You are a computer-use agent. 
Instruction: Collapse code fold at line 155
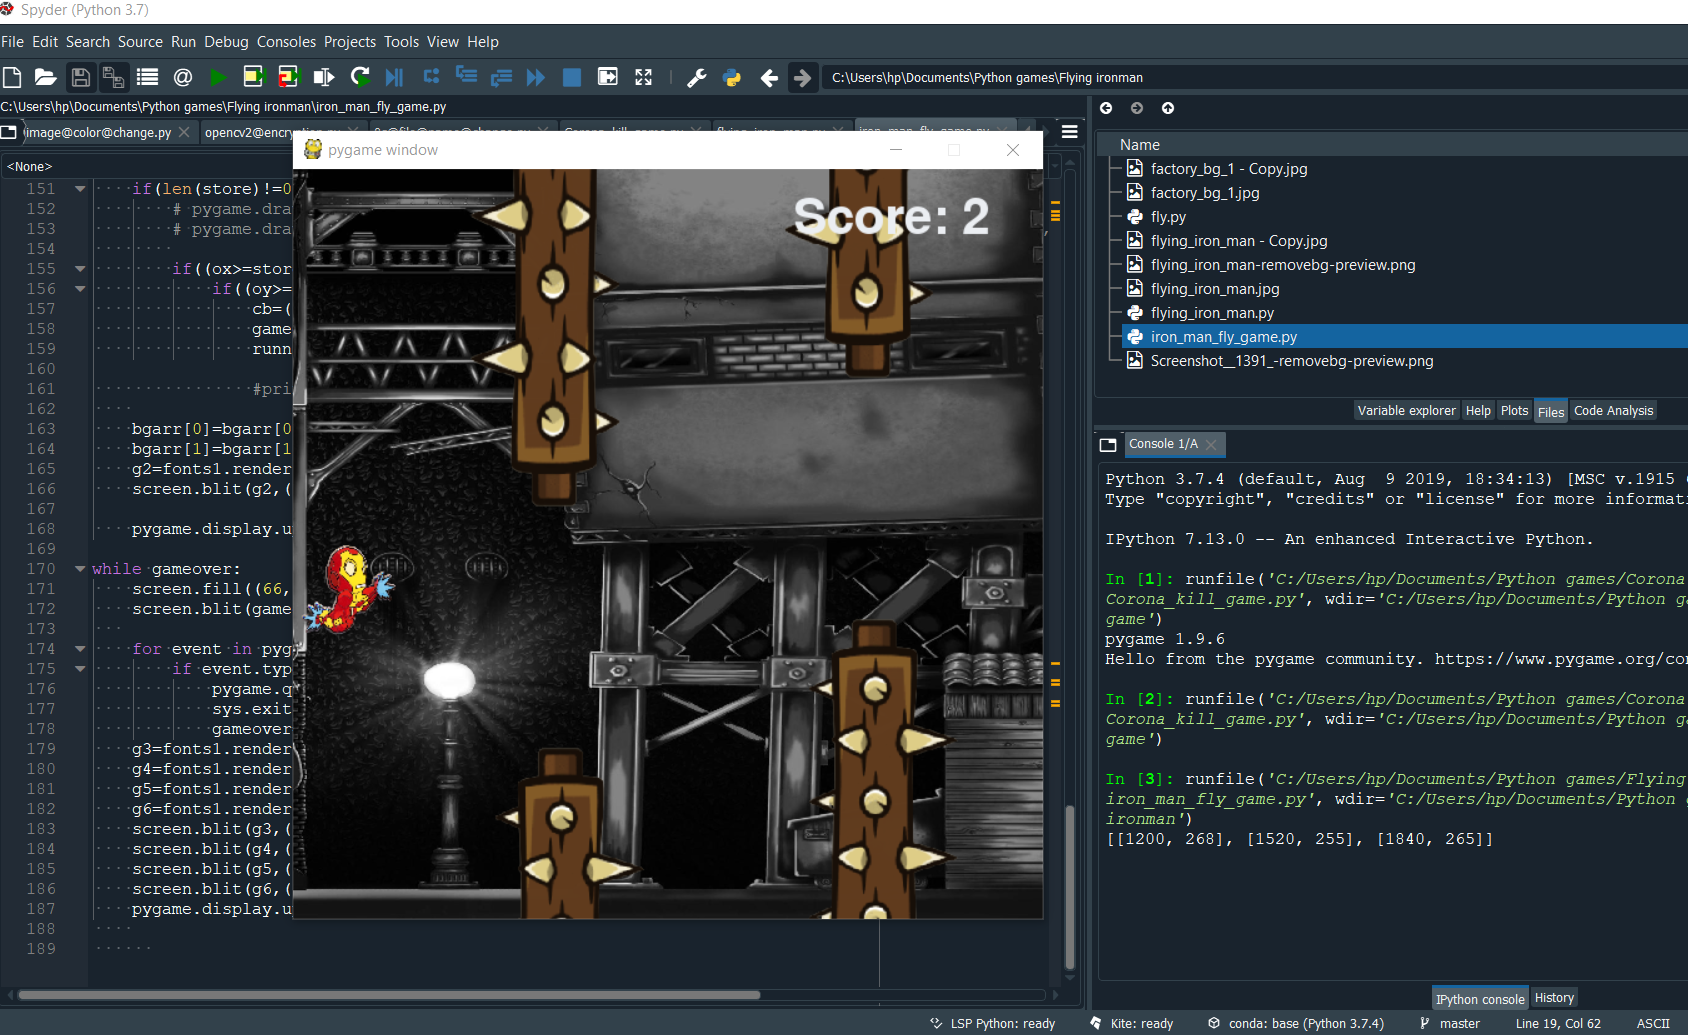[80, 268]
